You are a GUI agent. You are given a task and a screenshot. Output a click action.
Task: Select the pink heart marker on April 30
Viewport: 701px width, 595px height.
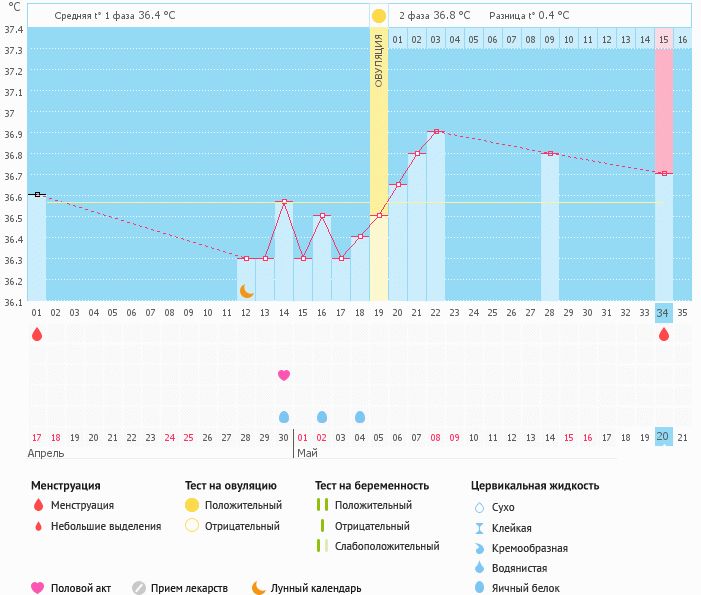[x=283, y=375]
